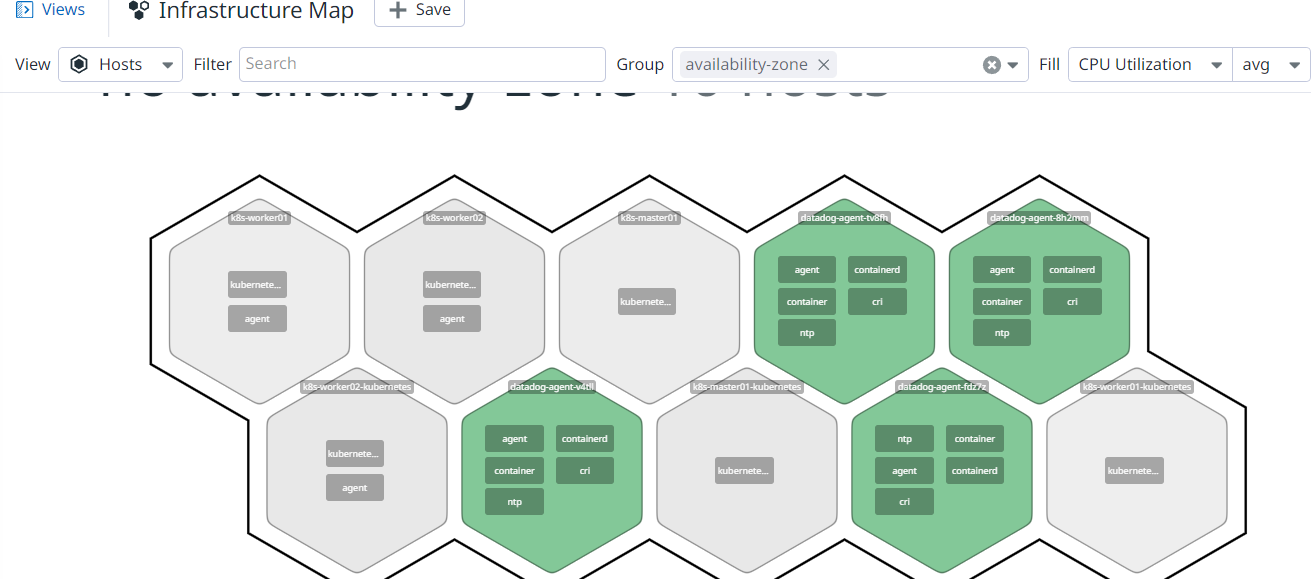Image resolution: width=1311 pixels, height=579 pixels.
Task: Click cri app in datadog-agent-8h2mm hexagon
Action: click(x=1072, y=302)
